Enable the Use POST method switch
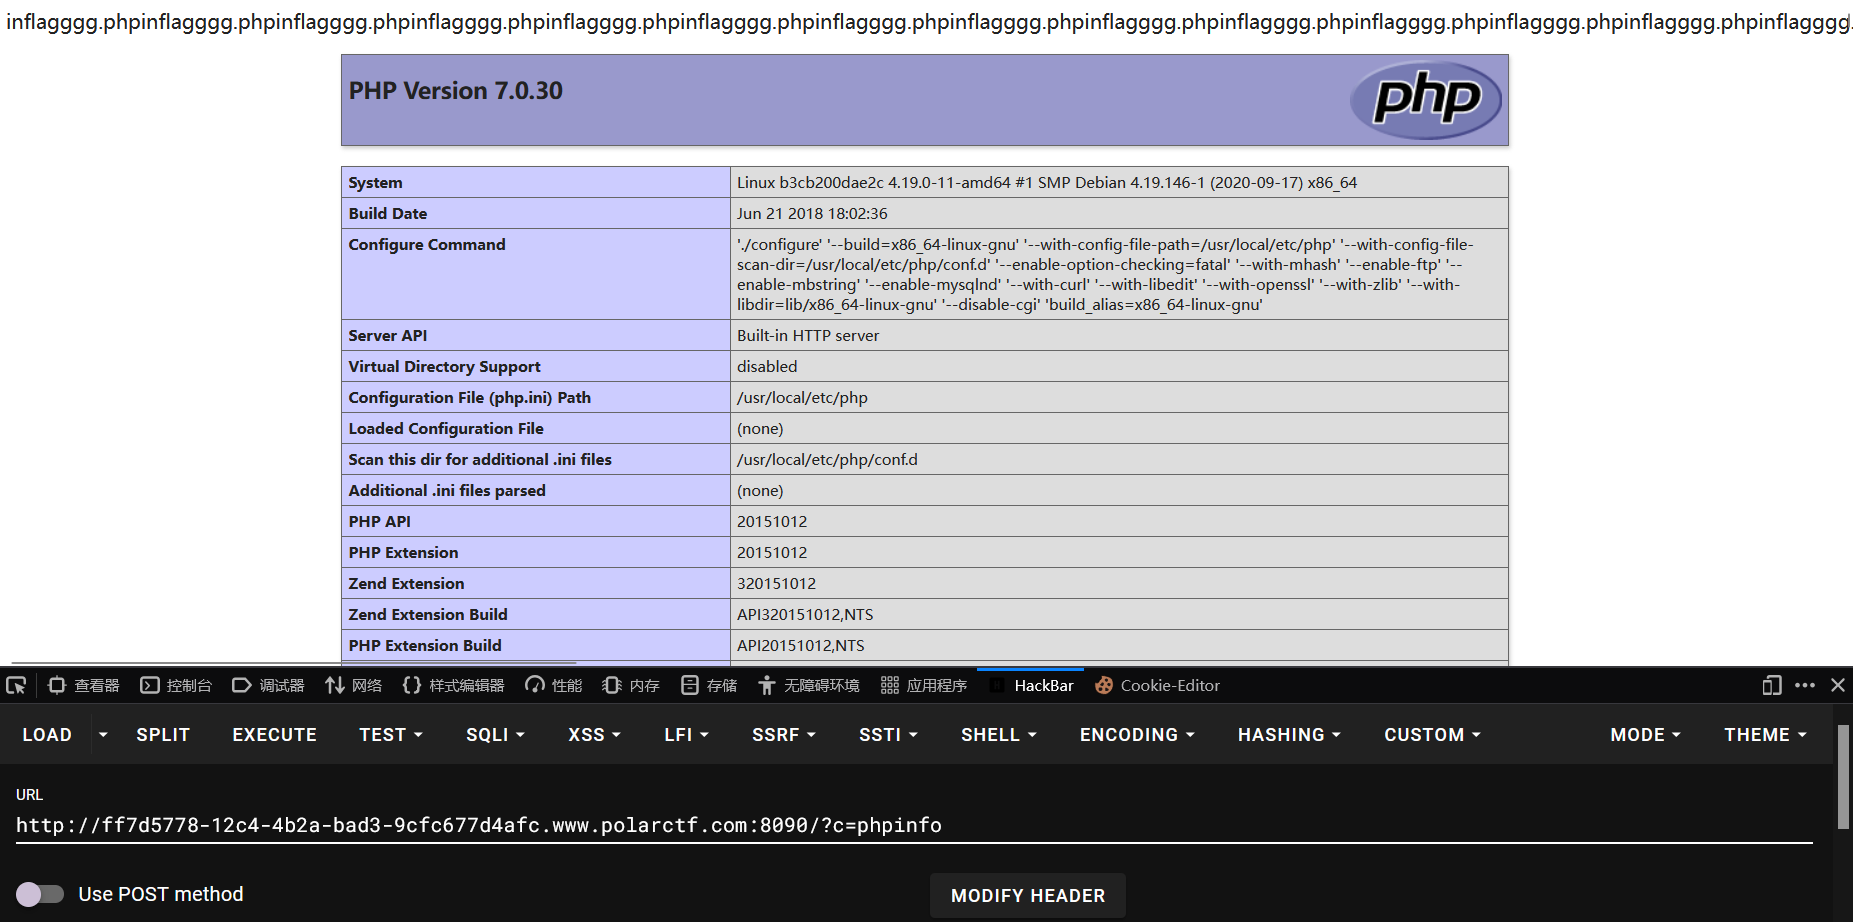 click(x=40, y=894)
